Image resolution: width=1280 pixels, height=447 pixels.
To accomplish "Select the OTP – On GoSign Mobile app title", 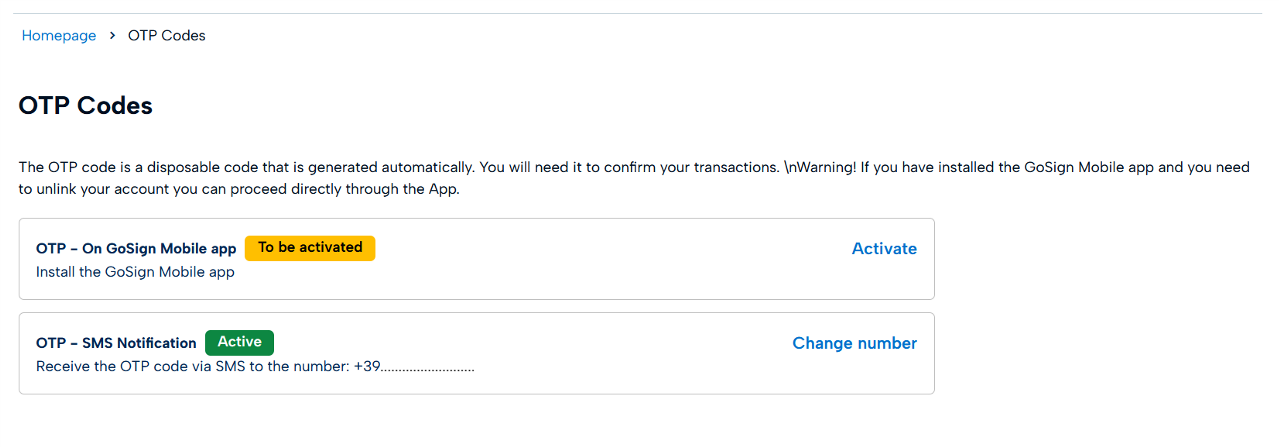I will [x=136, y=249].
